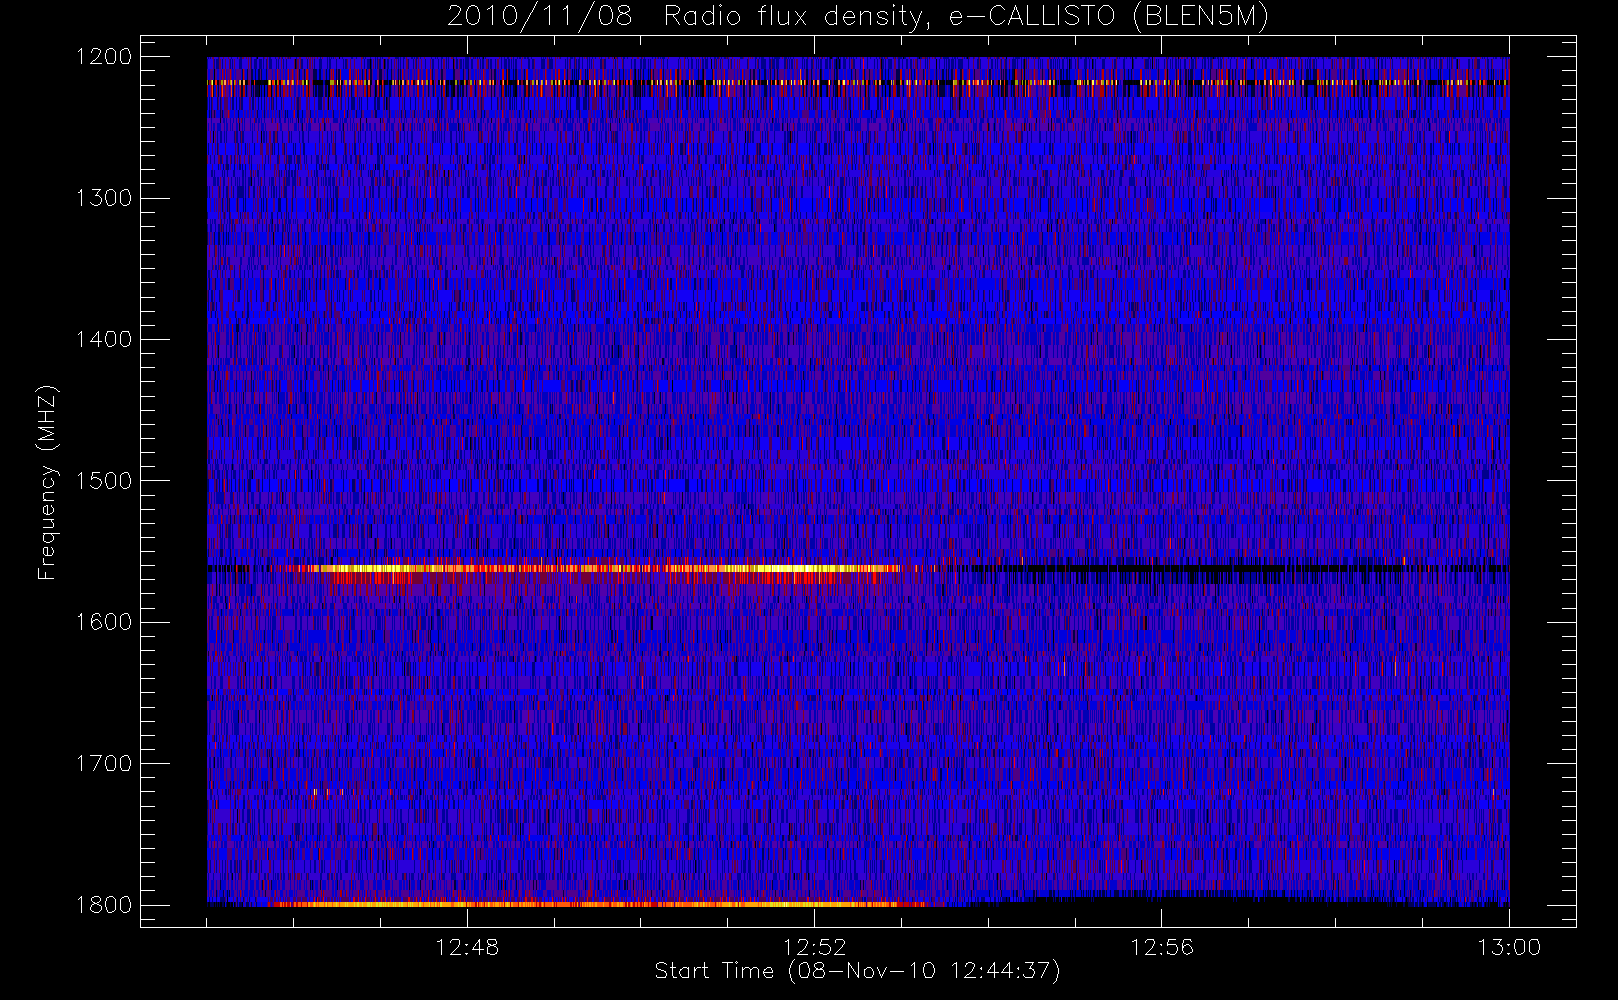Screen dimensions: 1618x1000
Task: Click the bright yellow emission band near 1560 MHz
Action: click(x=600, y=568)
